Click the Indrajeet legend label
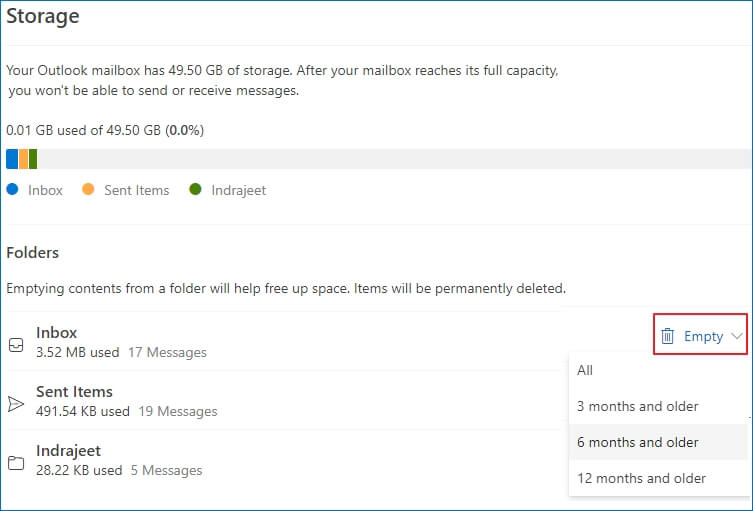 pyautogui.click(x=239, y=190)
